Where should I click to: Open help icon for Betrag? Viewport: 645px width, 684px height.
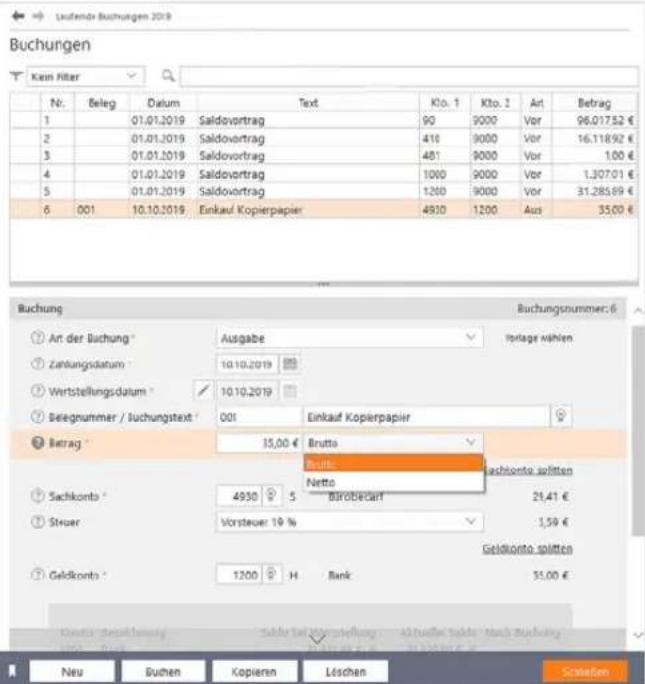38,443
